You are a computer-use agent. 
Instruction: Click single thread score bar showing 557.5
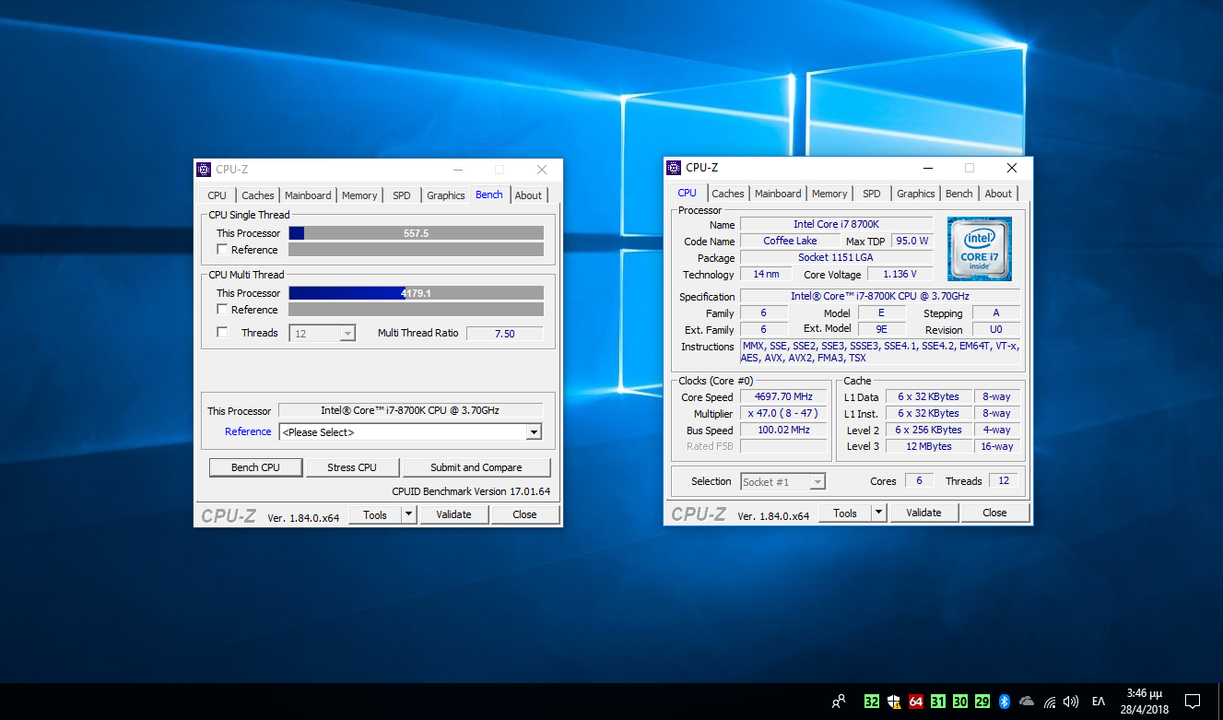416,233
